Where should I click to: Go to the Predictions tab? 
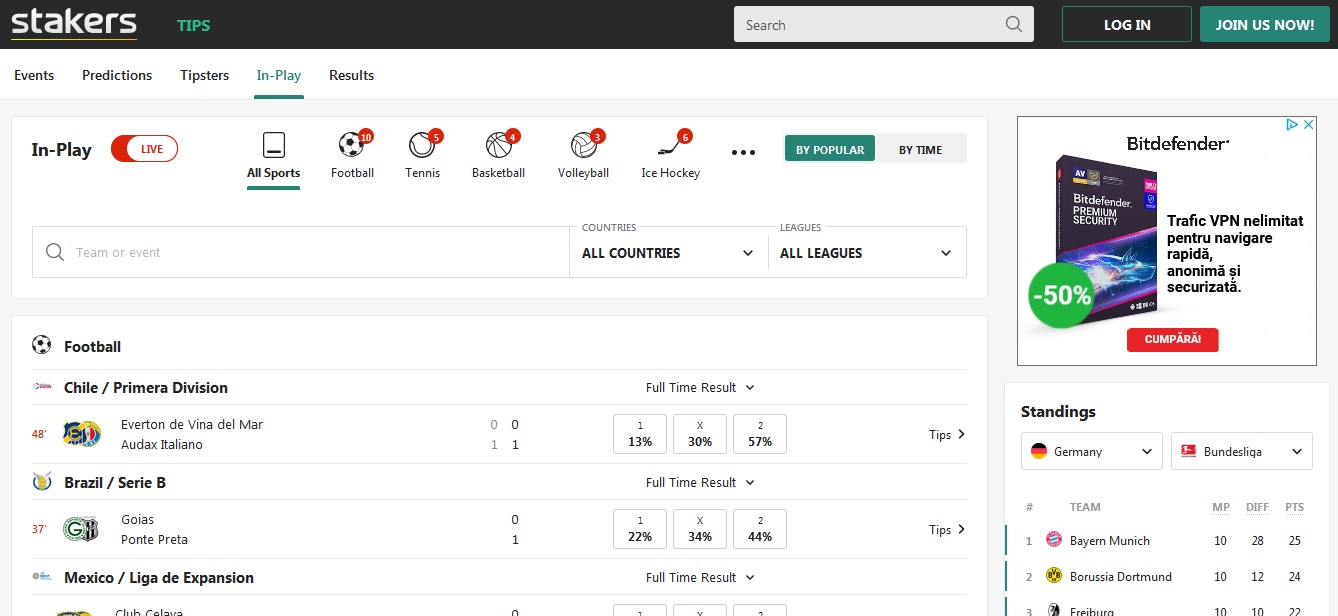coord(117,75)
